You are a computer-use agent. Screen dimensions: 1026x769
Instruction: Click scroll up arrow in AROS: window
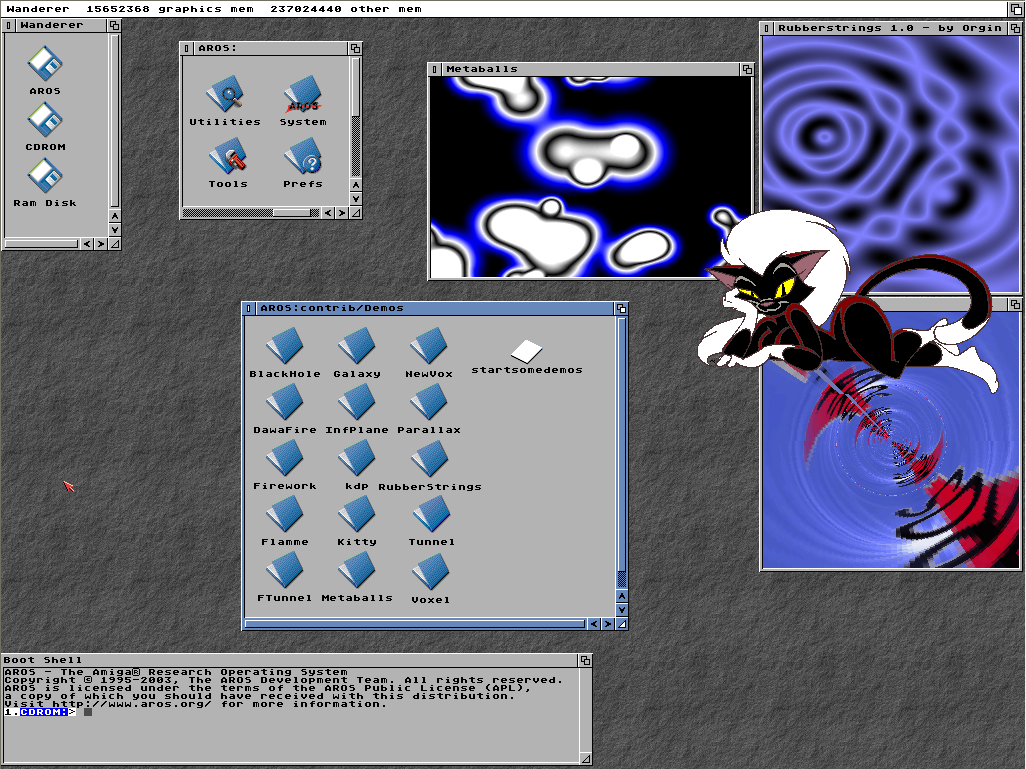coord(355,185)
